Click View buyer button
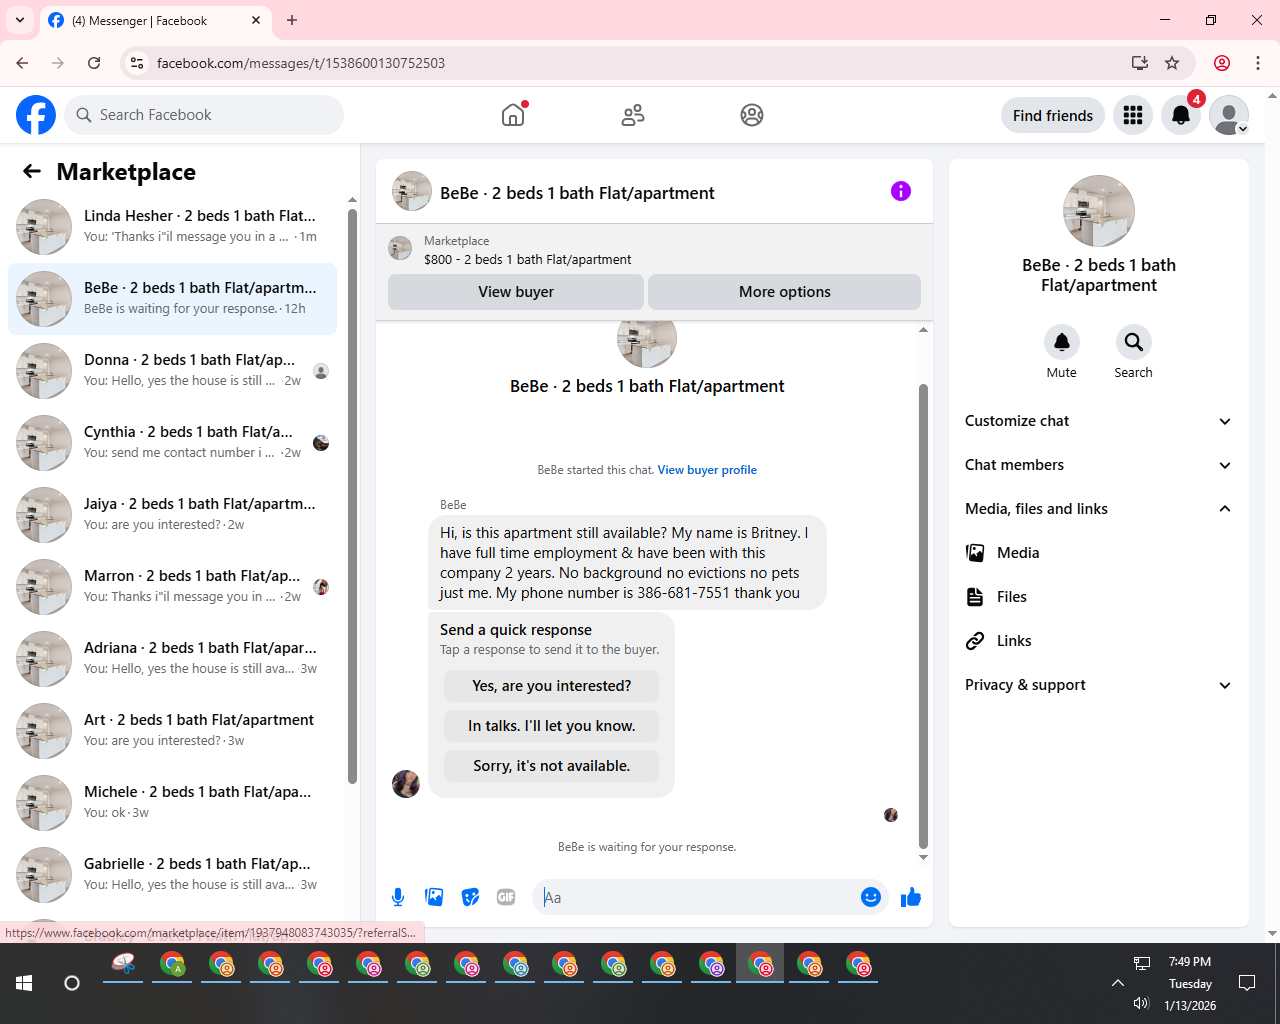 [x=516, y=292]
